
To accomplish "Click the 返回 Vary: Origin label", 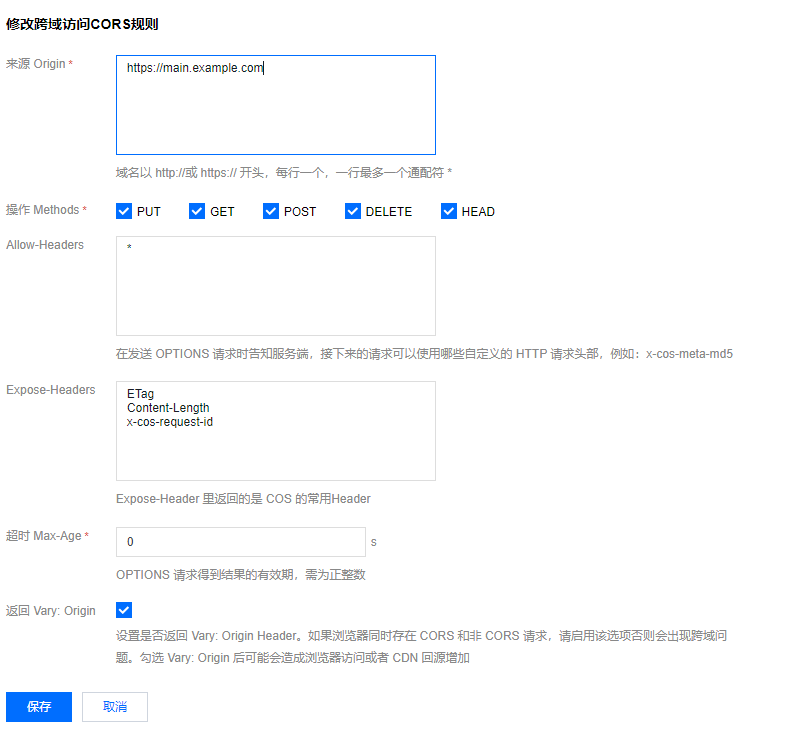I will (51, 611).
